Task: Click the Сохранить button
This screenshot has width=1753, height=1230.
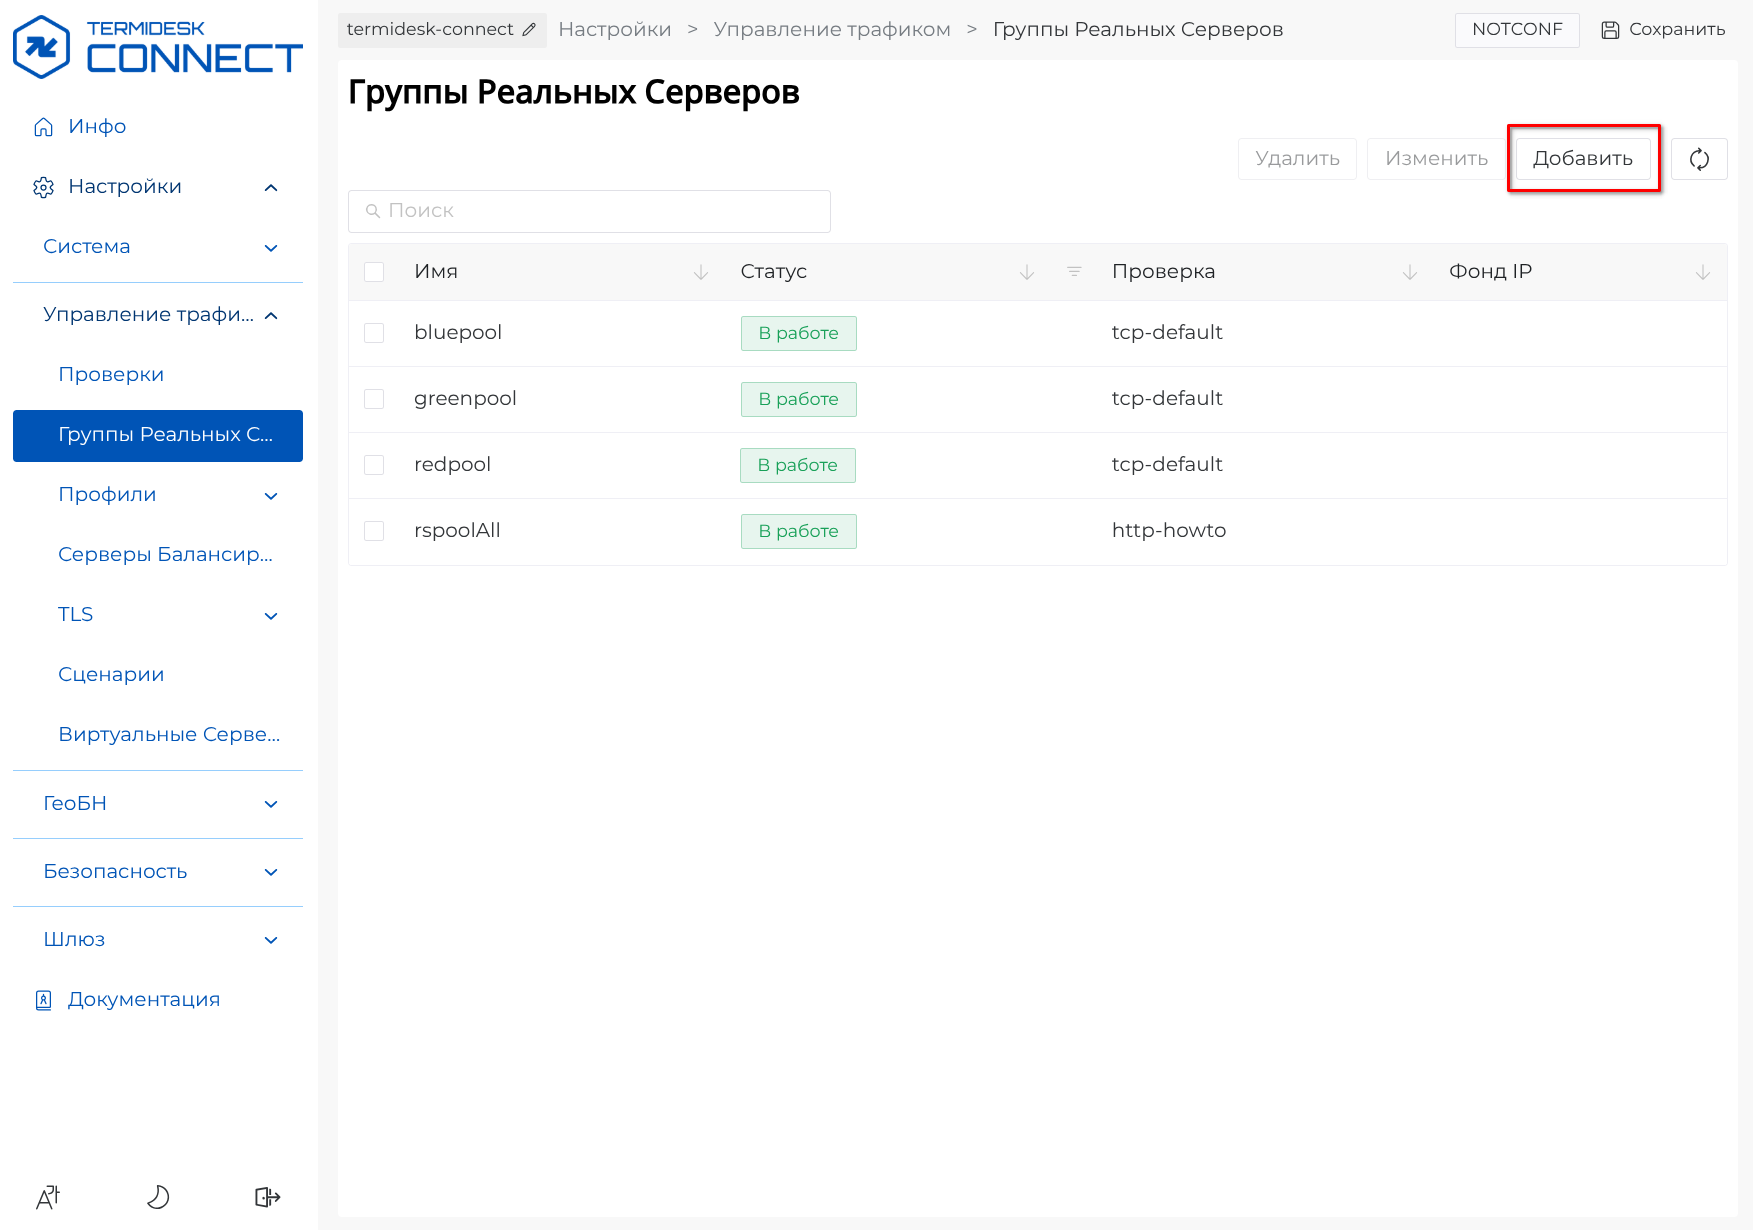Action: pyautogui.click(x=1663, y=30)
